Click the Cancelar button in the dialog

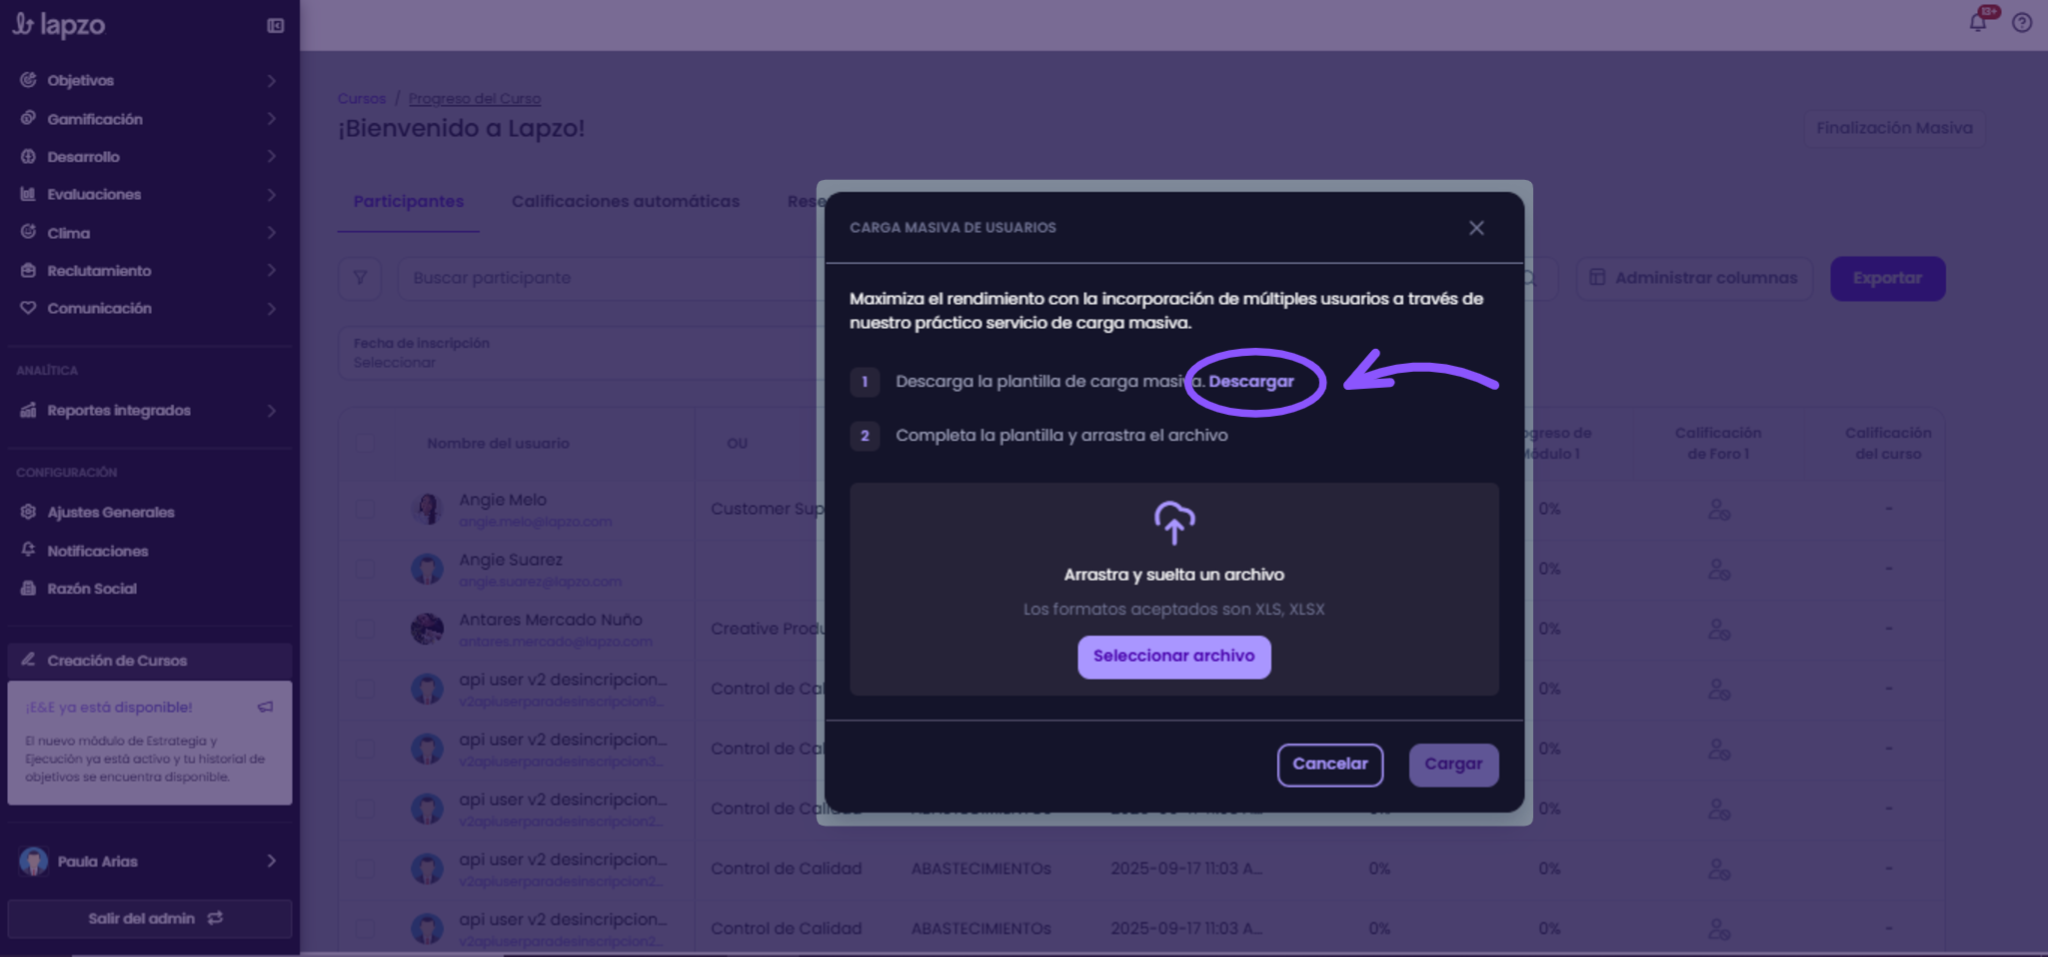click(1330, 765)
